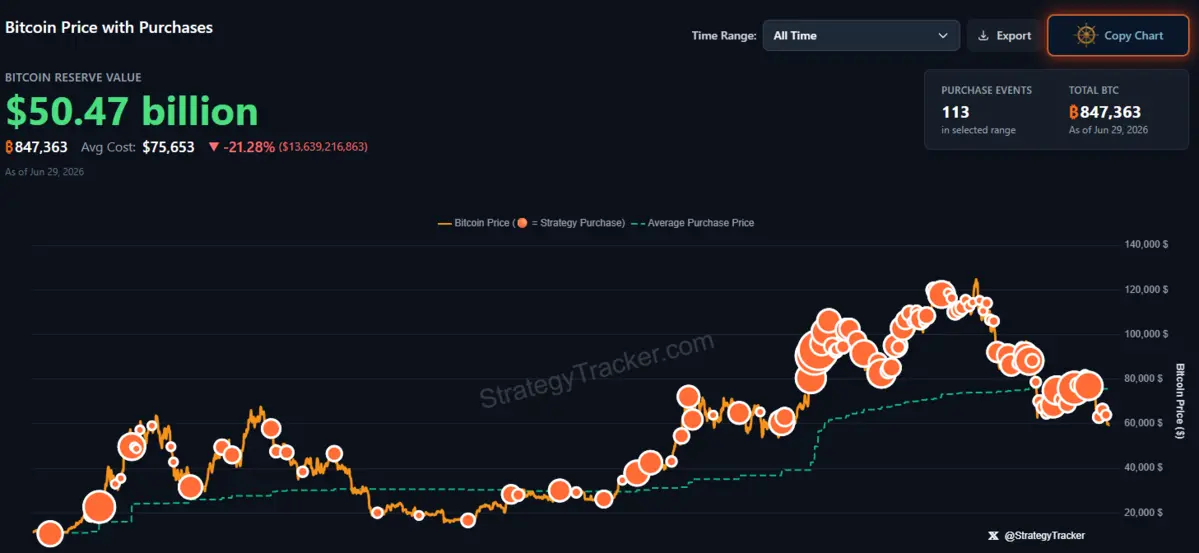This screenshot has width=1199, height=553.
Task: Click the @StrategyTracker handle text
Action: click(1044, 535)
